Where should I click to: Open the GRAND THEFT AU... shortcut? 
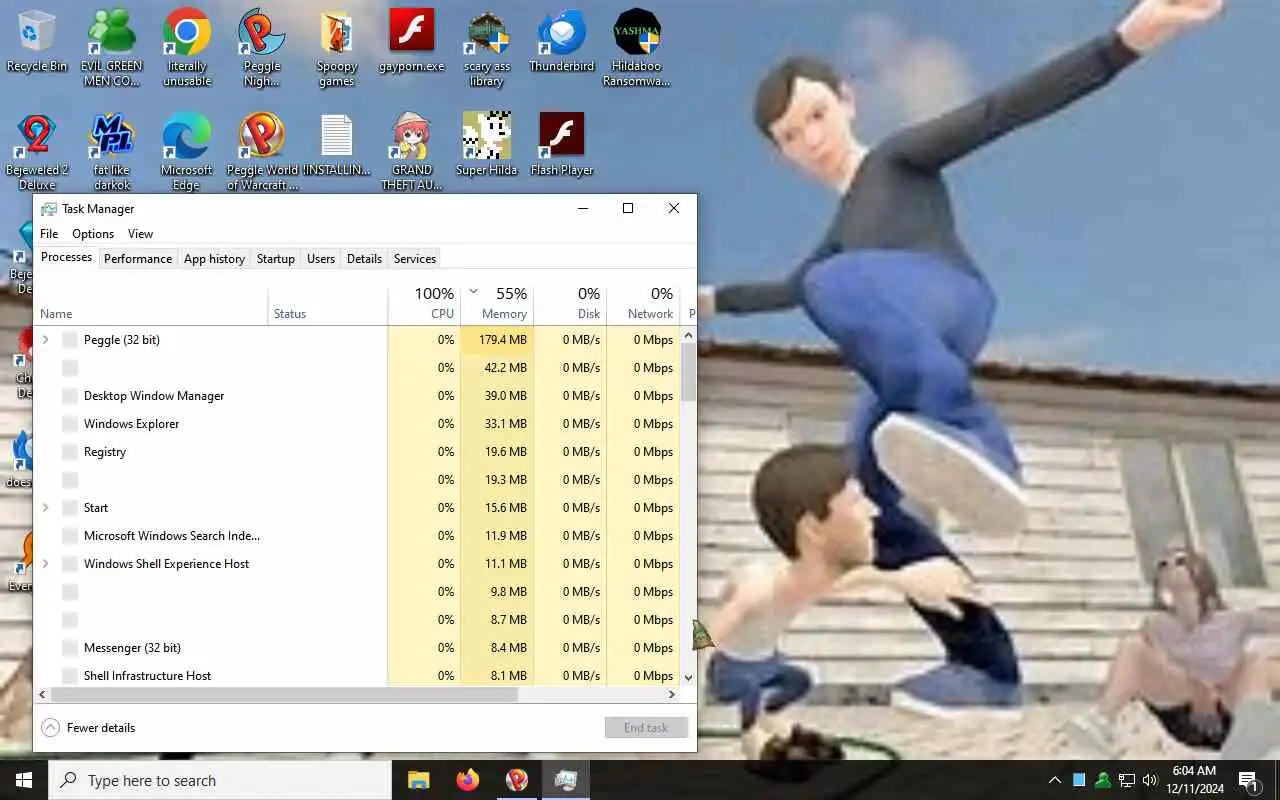pos(412,151)
